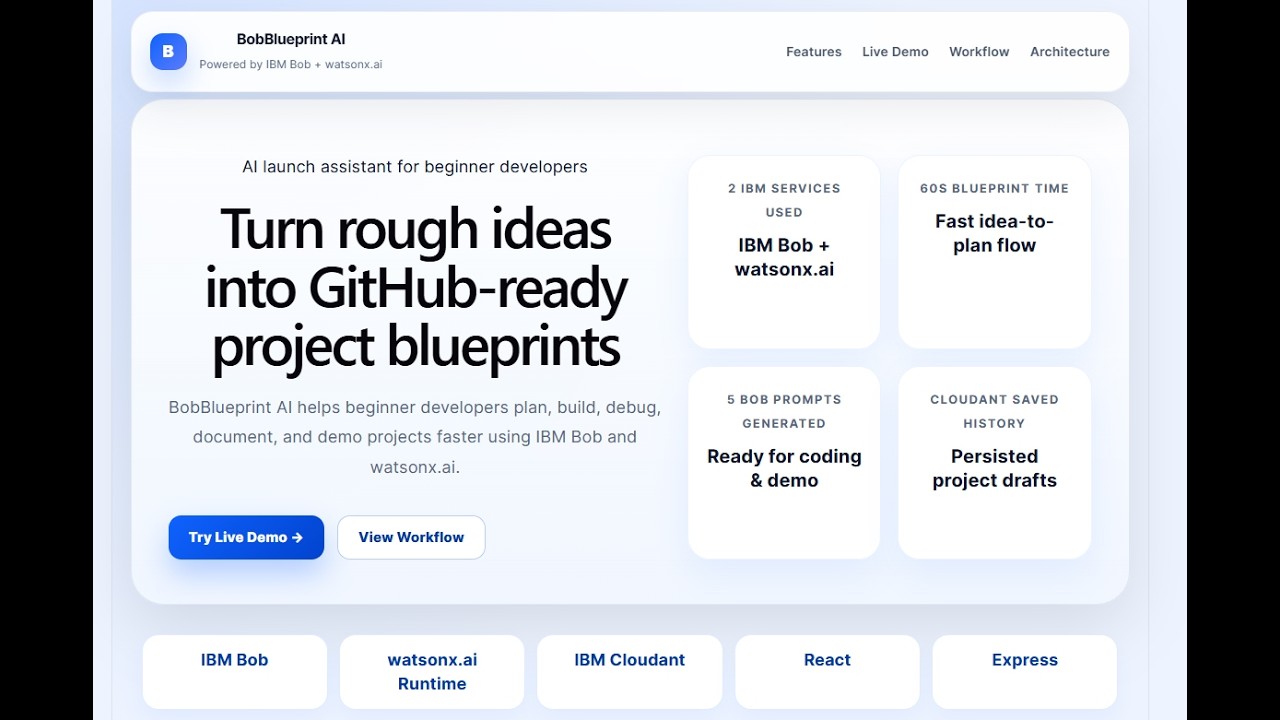Open the 2 IBM Services Used card

click(x=784, y=252)
